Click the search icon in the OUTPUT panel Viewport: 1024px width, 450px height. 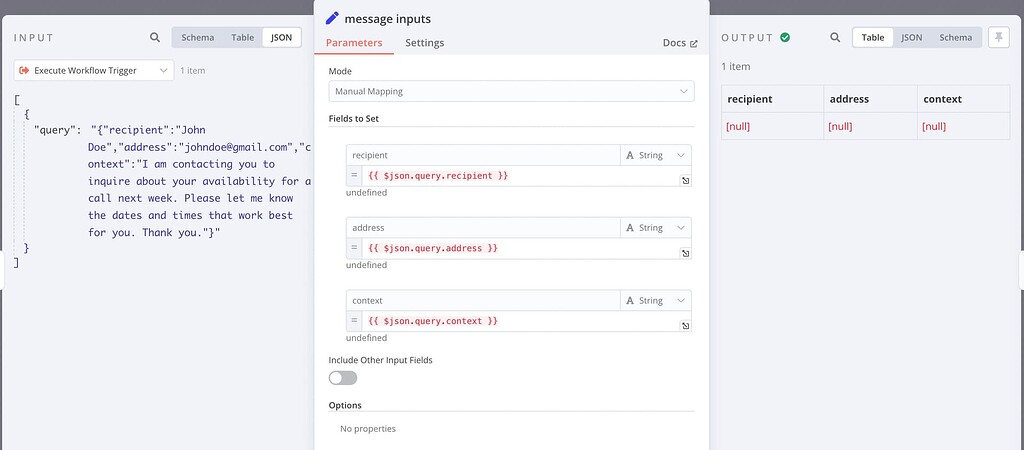tap(835, 37)
